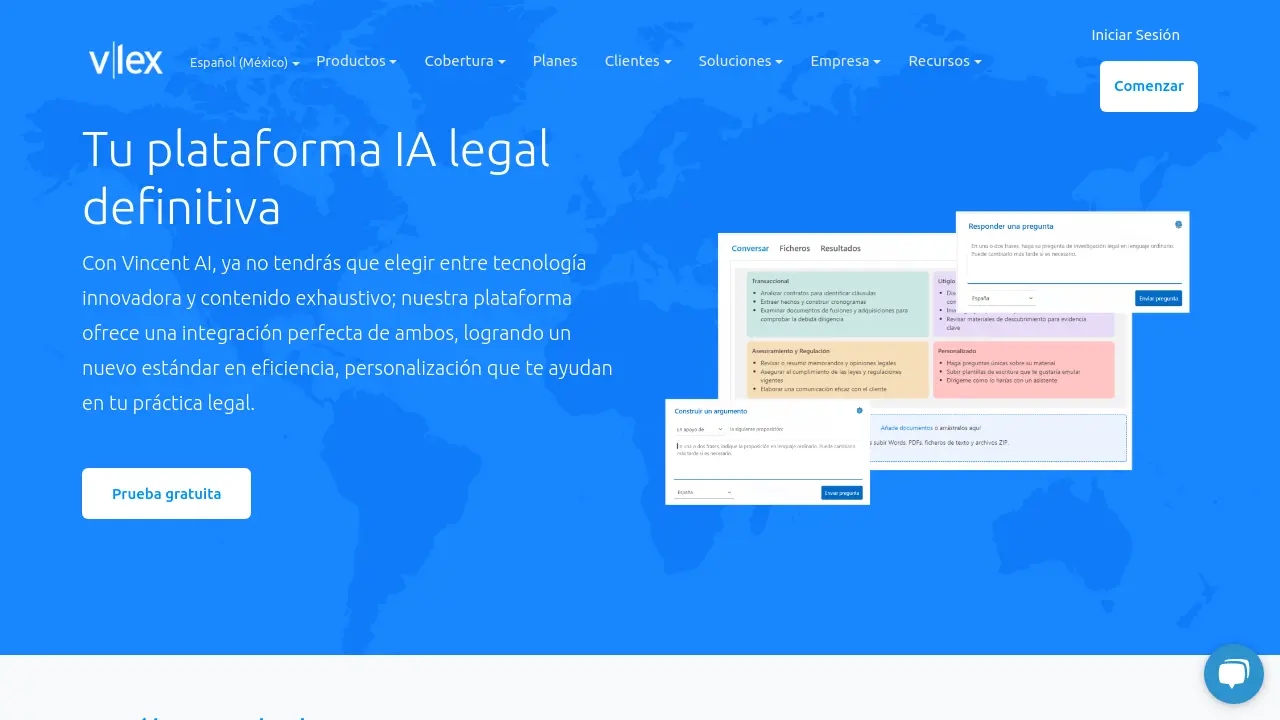Click the Iniciar Sesión link
The image size is (1280, 720).
click(x=1135, y=35)
